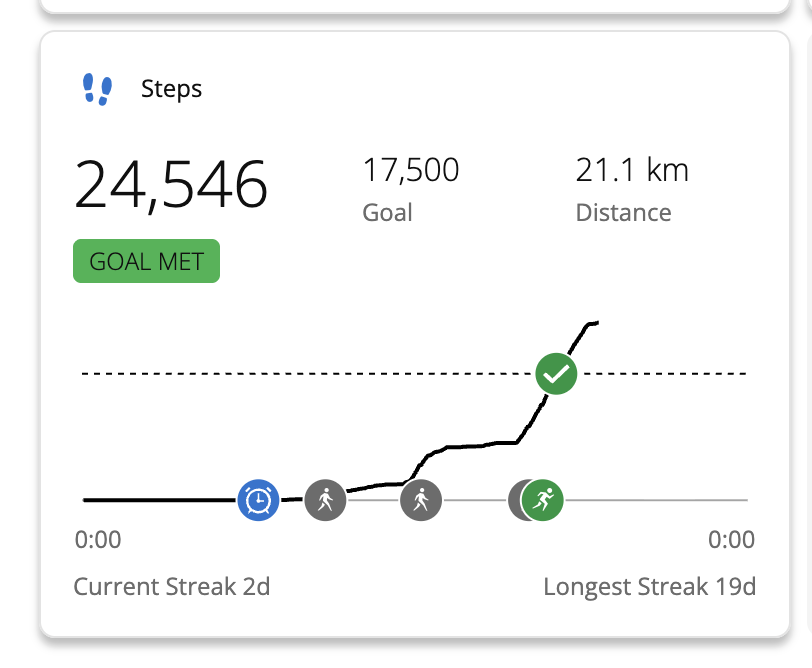812x668 pixels.
Task: Click the end of the steps curve
Action: tap(595, 323)
